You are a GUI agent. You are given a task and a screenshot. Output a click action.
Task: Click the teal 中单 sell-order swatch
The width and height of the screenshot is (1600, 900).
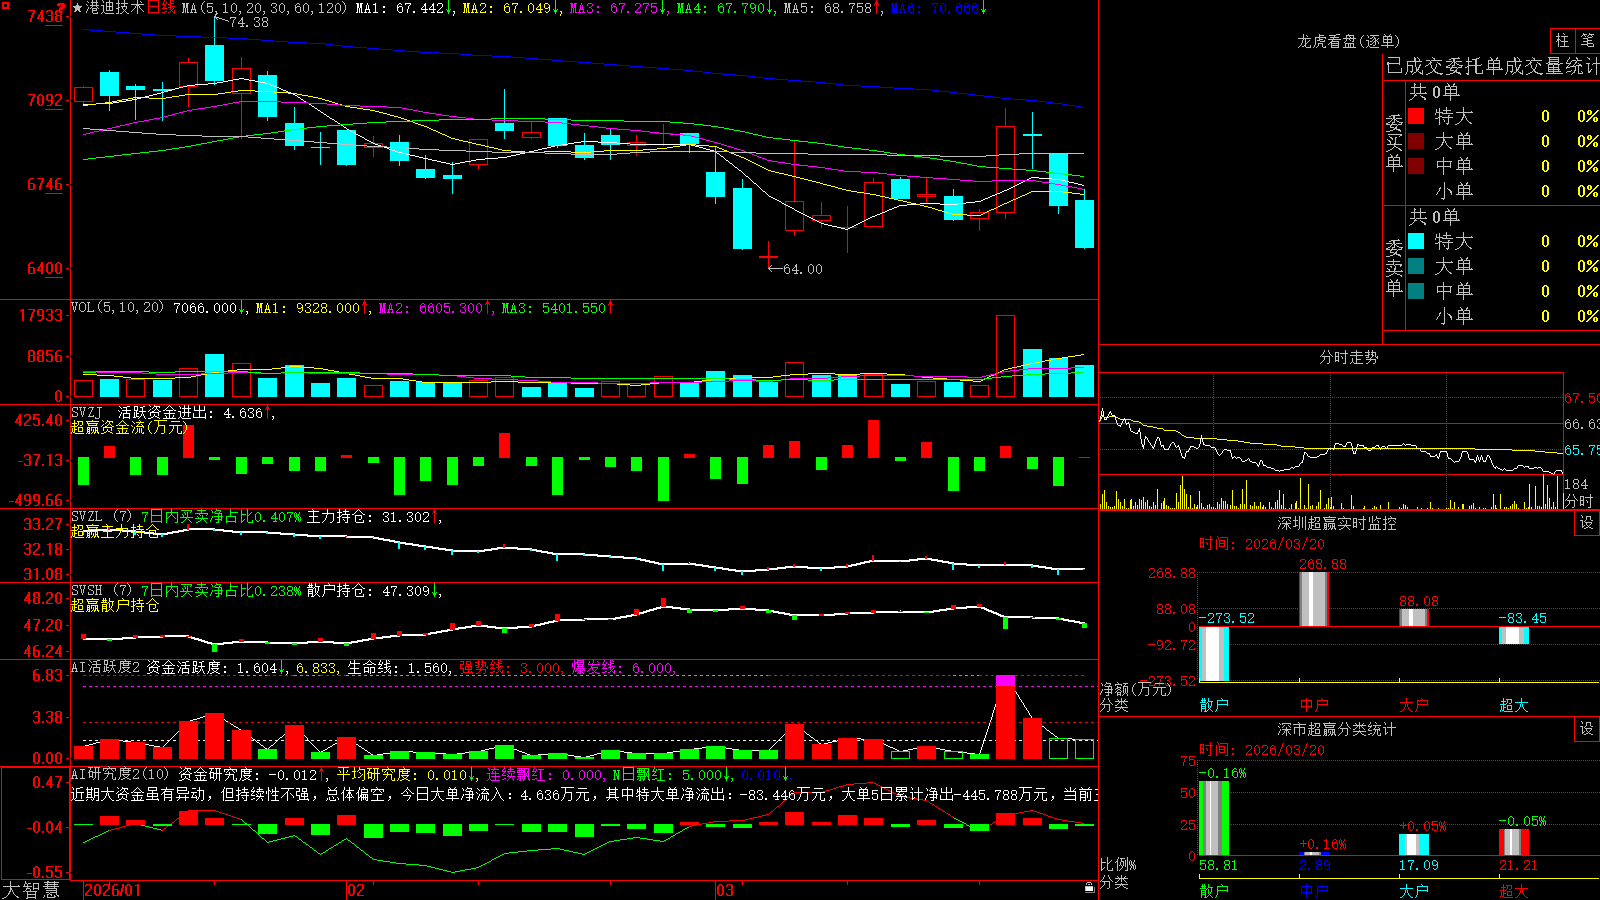click(x=1416, y=291)
